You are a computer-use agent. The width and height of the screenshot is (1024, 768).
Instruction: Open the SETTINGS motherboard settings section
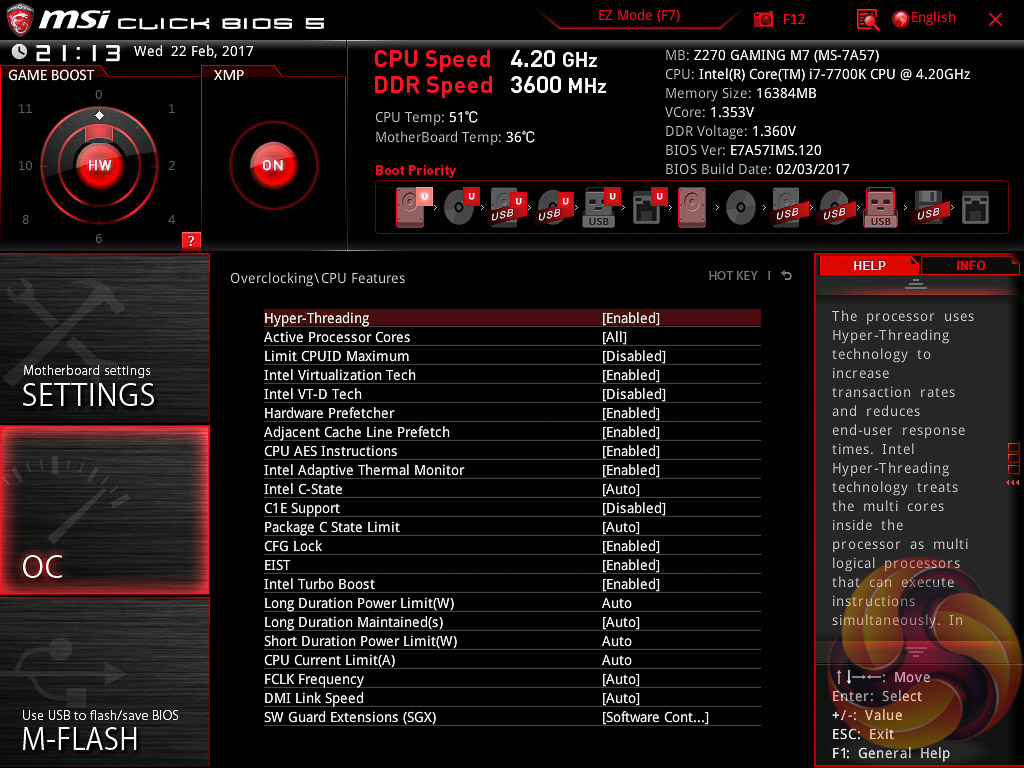point(104,338)
